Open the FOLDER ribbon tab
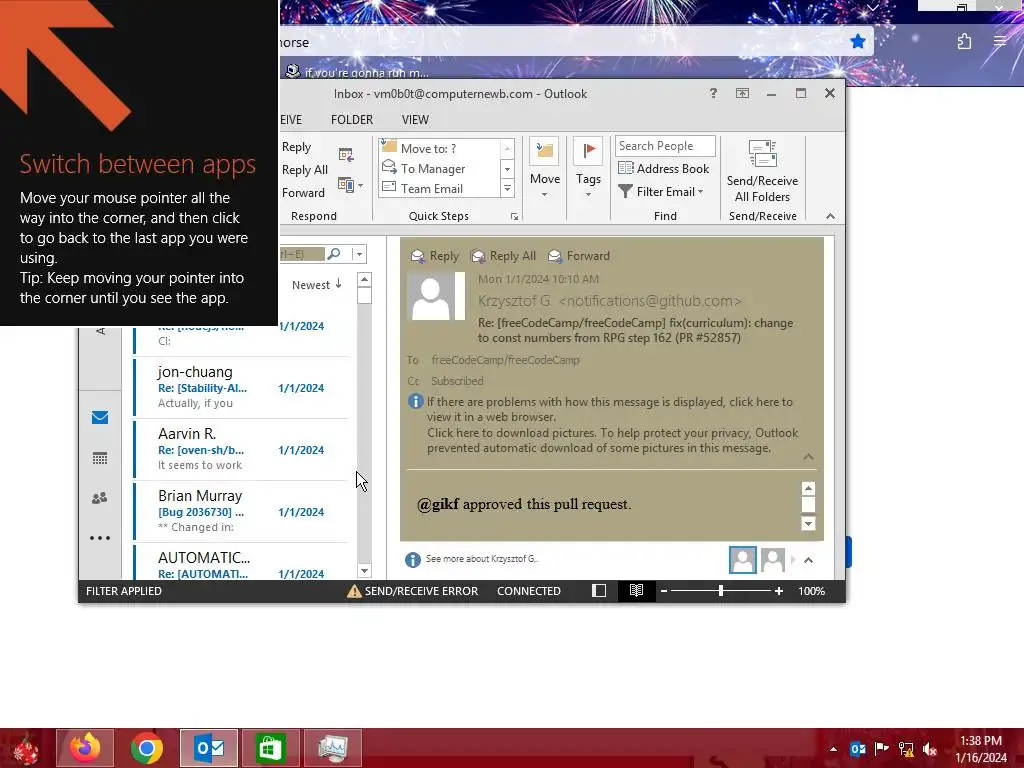This screenshot has height=768, width=1024. (x=352, y=120)
